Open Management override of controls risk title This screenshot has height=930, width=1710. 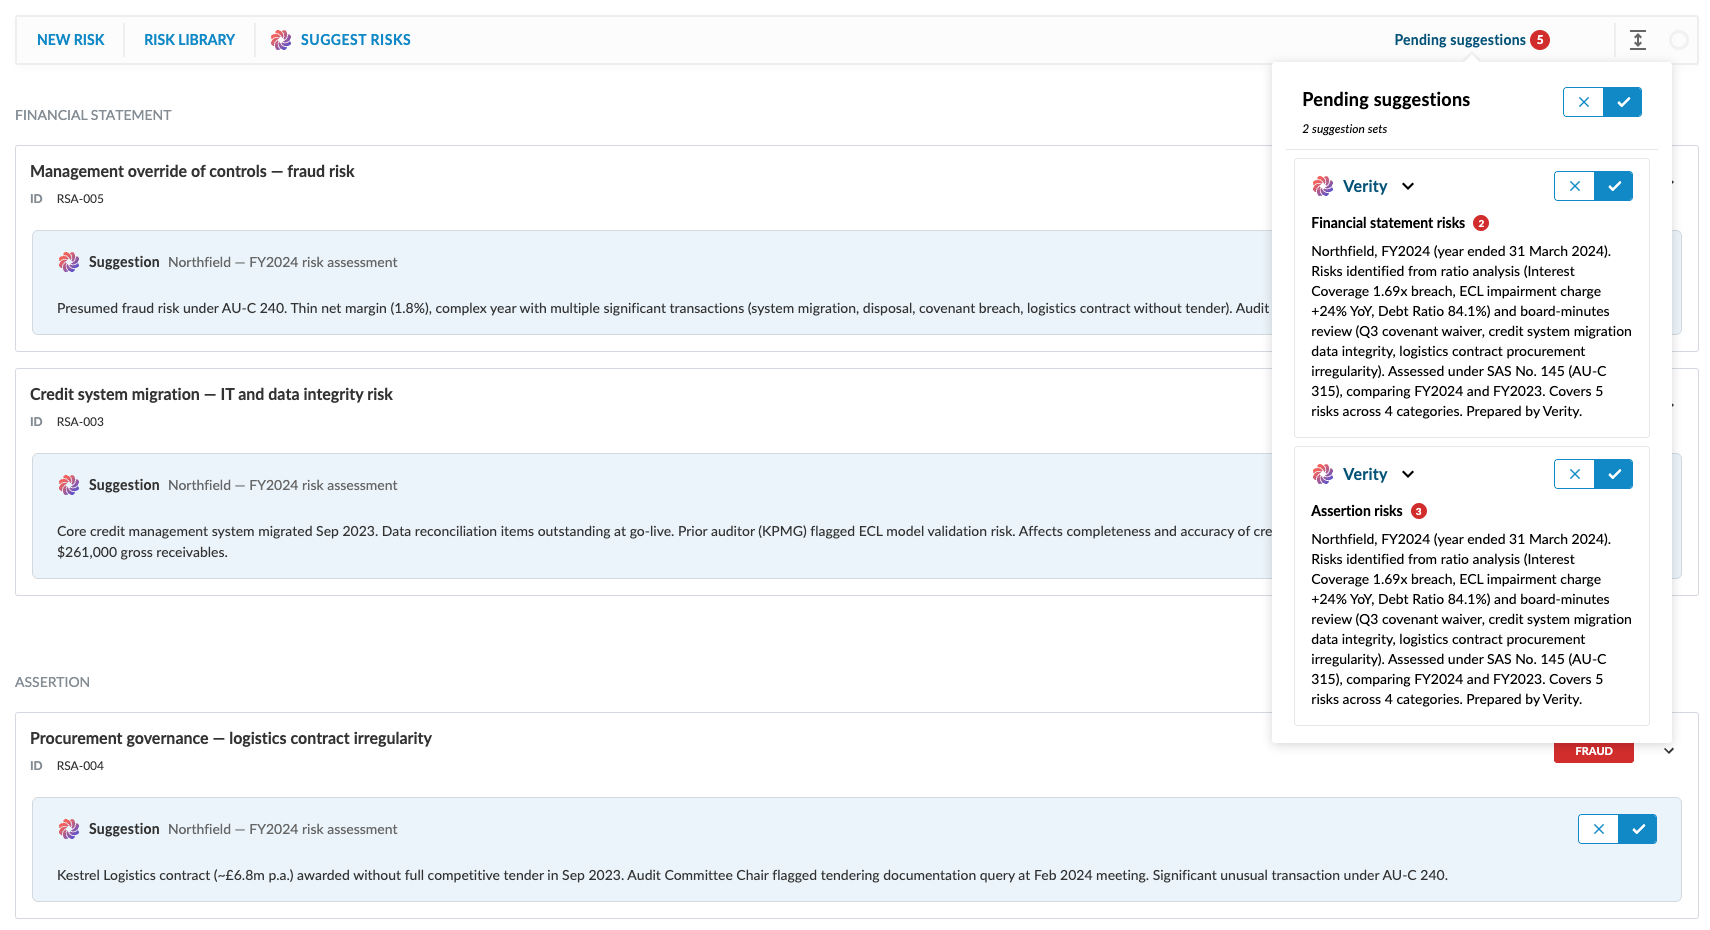coord(192,171)
